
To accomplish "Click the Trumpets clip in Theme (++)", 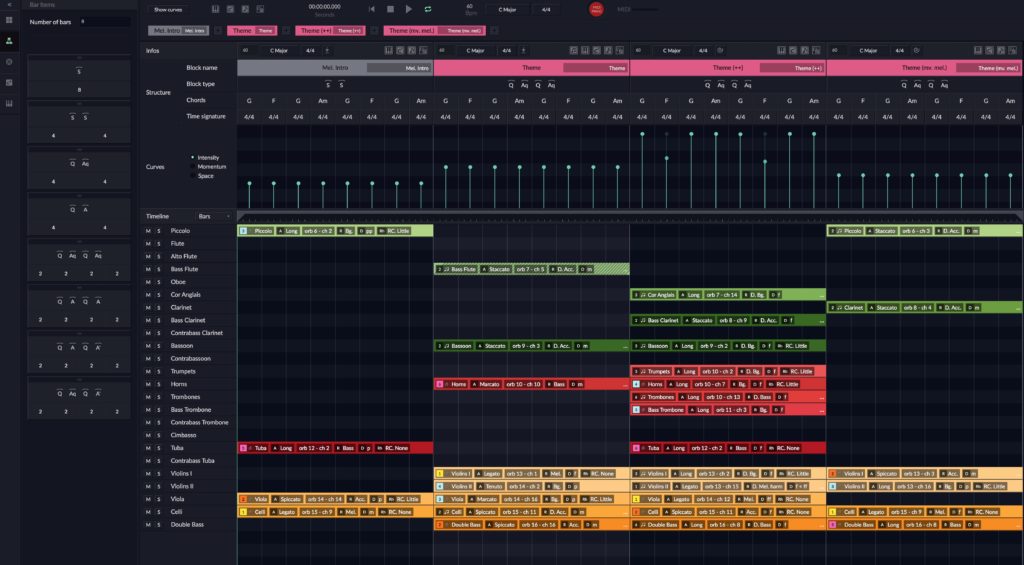I will [x=728, y=371].
